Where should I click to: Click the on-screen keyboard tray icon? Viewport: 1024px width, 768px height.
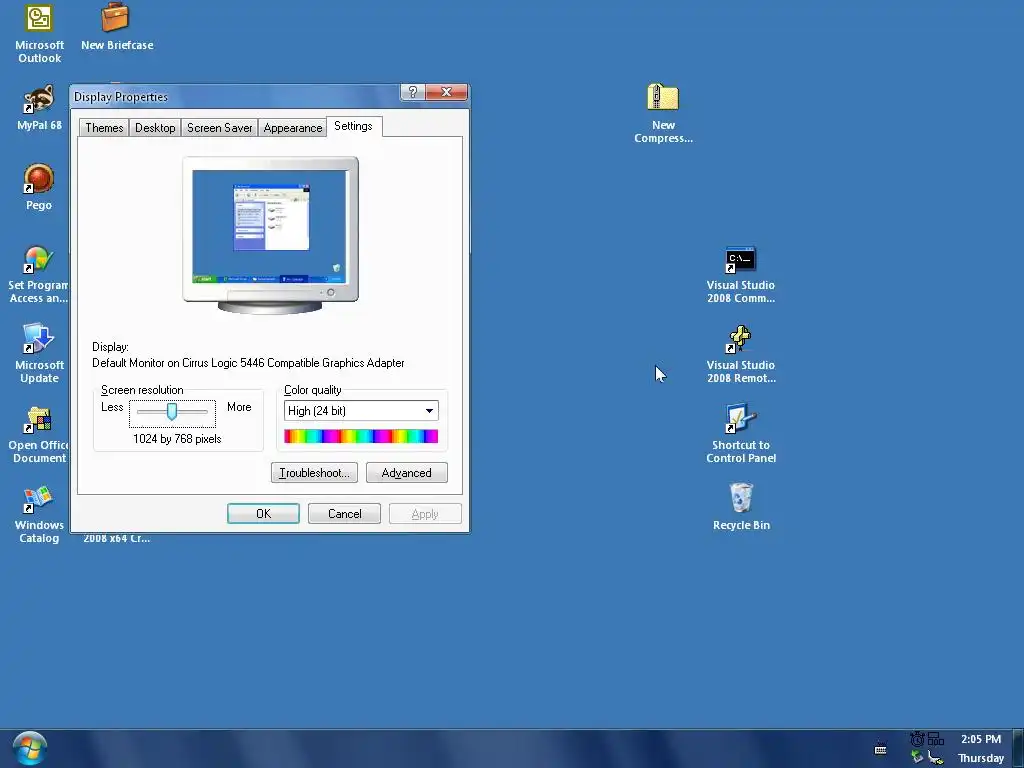(x=880, y=749)
